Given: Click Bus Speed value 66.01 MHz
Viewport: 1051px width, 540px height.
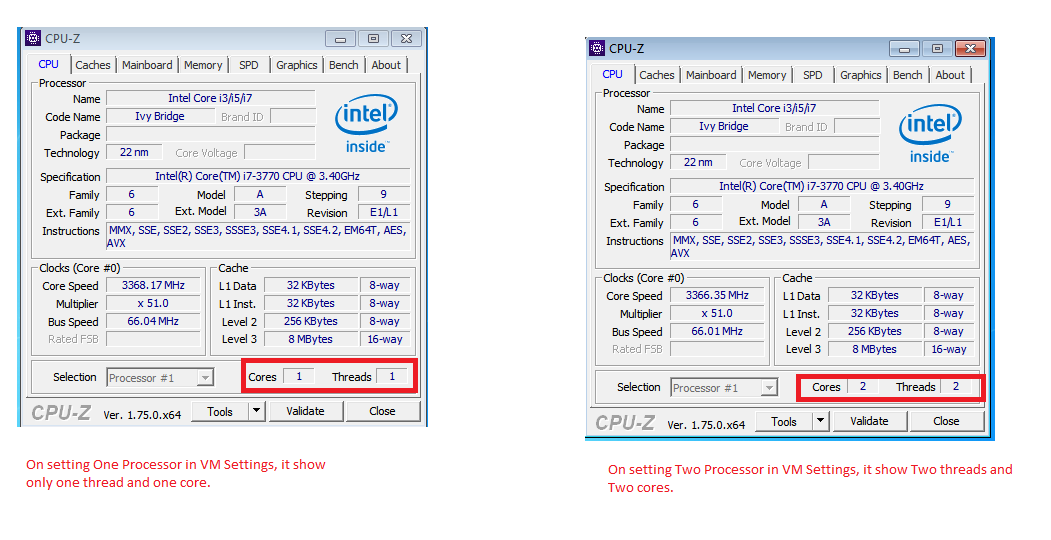Looking at the screenshot, I should point(717,332).
